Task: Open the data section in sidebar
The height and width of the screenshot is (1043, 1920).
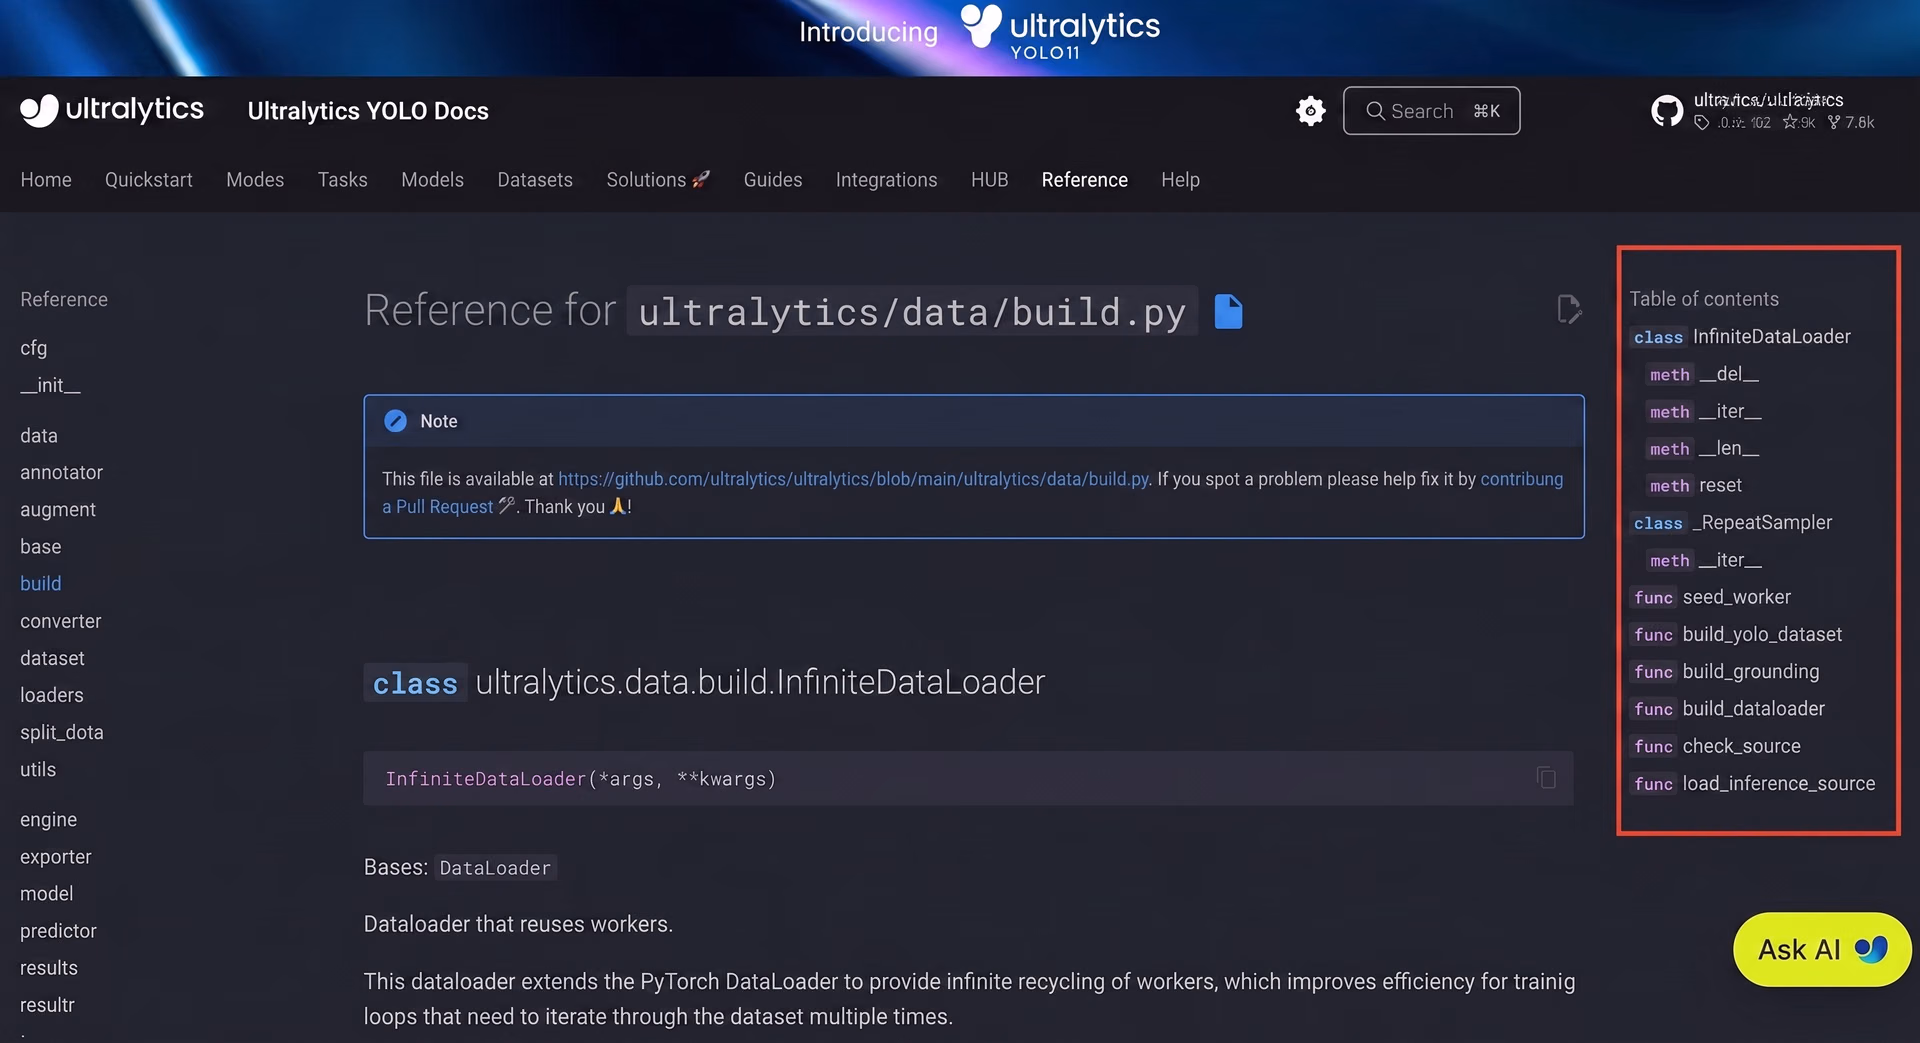Action: [39, 436]
